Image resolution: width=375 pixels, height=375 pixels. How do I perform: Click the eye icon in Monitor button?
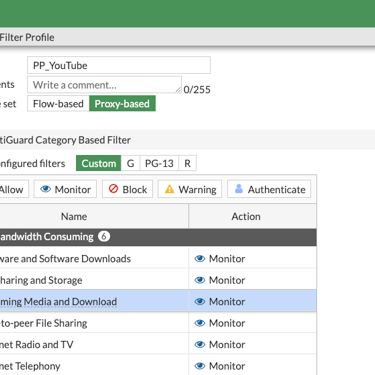[x=46, y=189]
